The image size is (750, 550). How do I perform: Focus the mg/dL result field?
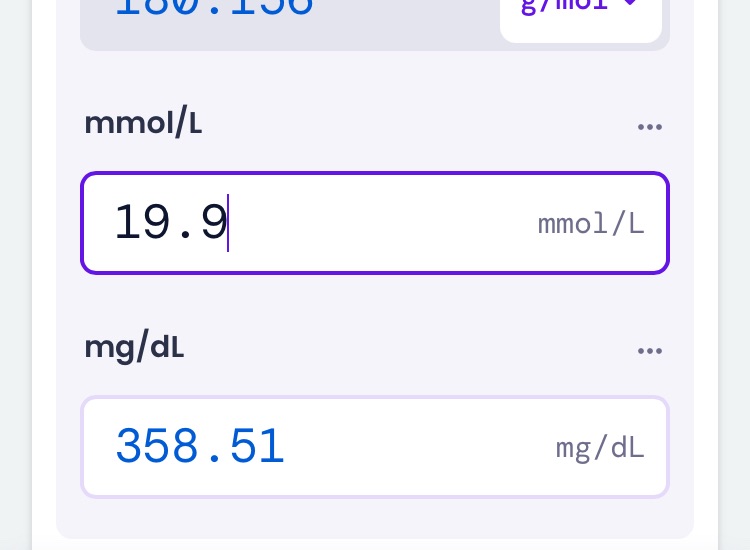375,447
